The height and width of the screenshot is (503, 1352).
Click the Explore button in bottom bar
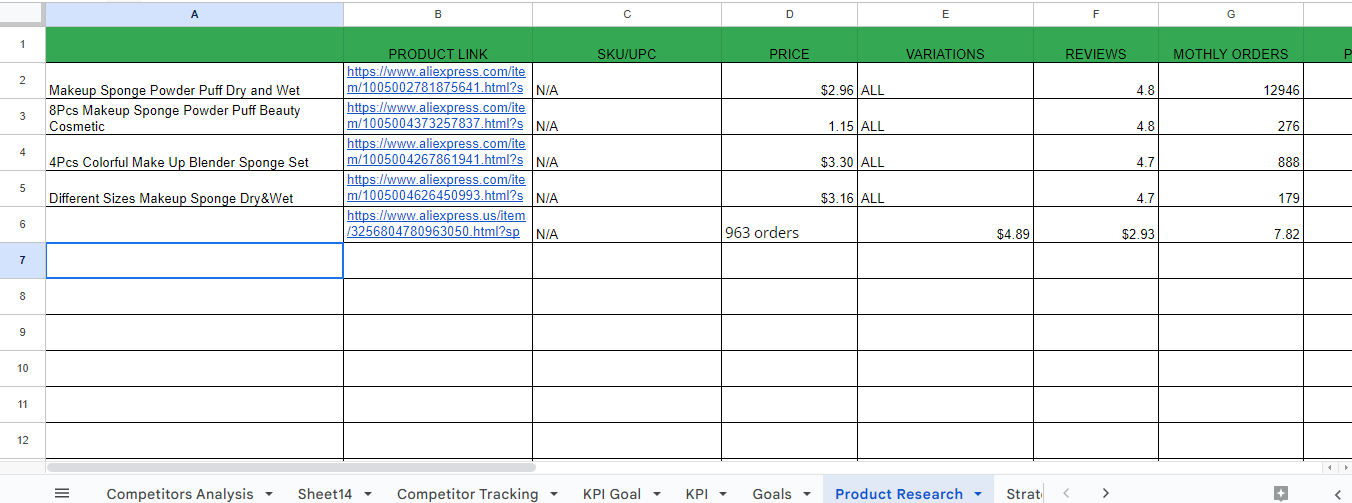(x=1281, y=493)
